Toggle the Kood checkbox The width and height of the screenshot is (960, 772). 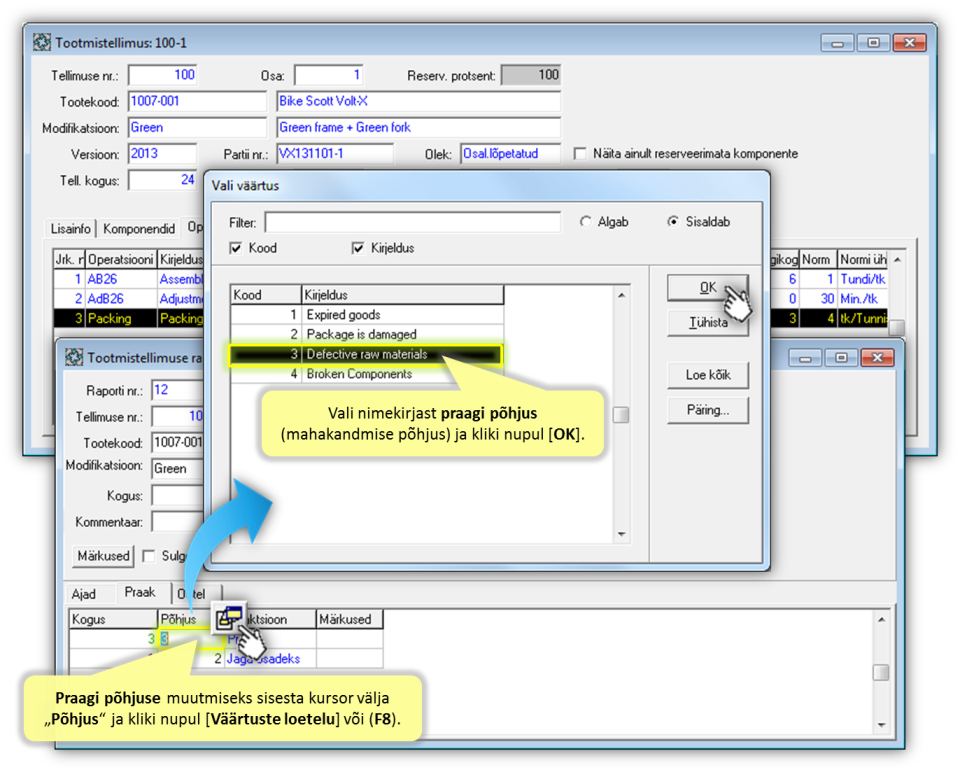236,248
